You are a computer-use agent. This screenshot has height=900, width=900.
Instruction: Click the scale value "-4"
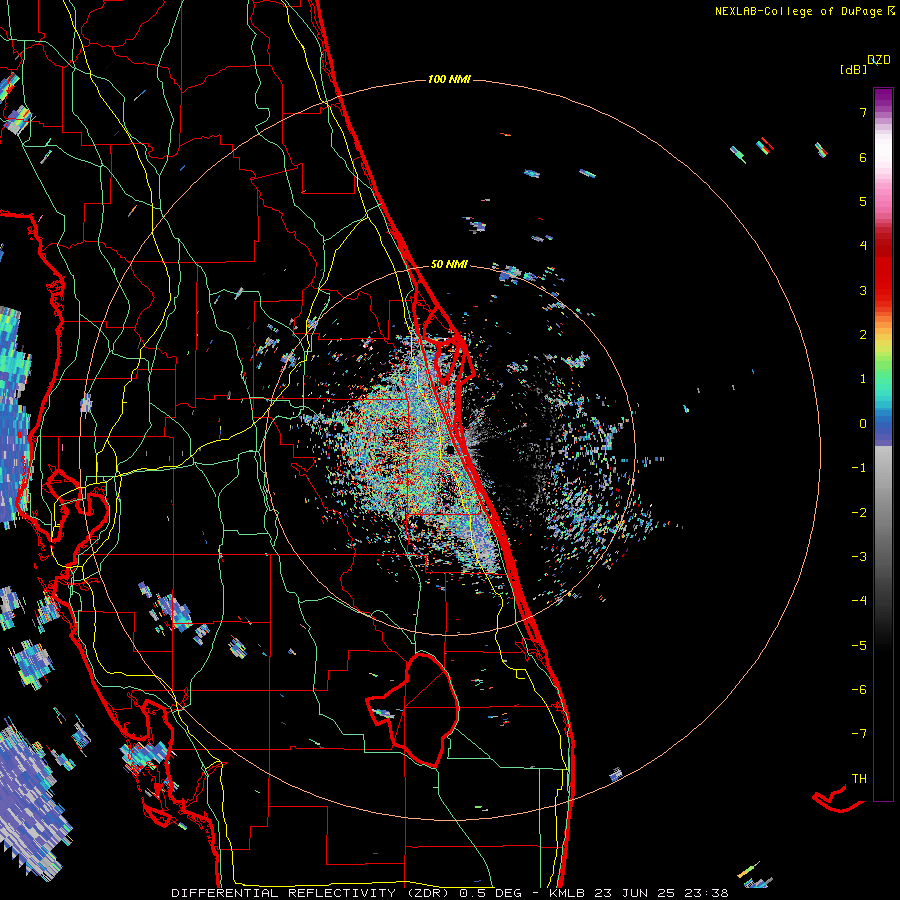pyautogui.click(x=859, y=601)
